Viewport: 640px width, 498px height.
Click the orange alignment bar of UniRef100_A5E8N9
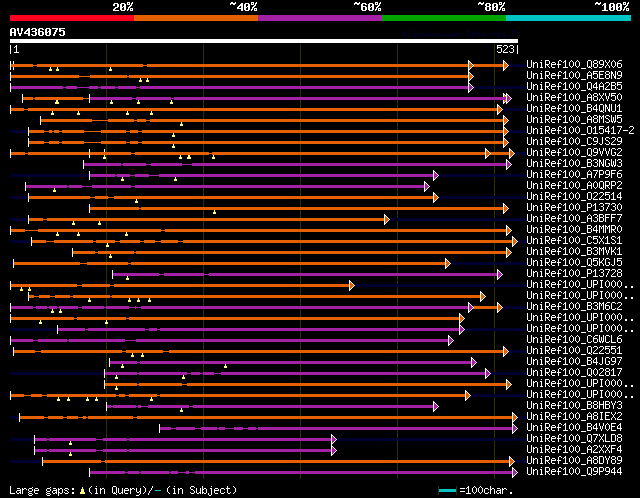(240, 76)
